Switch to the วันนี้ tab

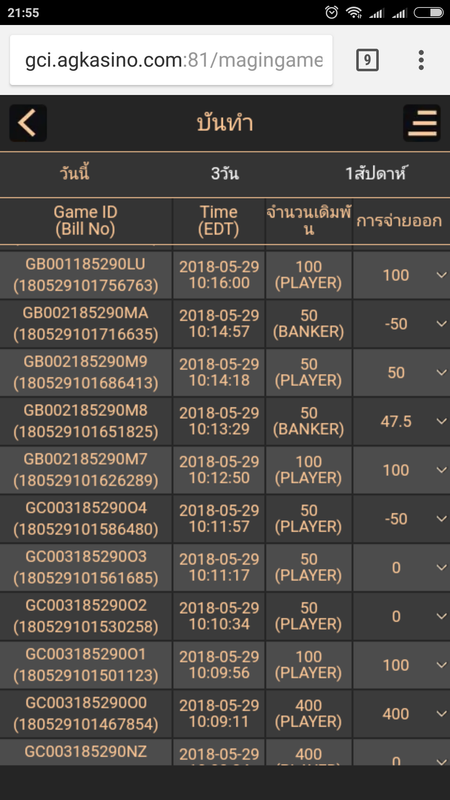point(75,173)
